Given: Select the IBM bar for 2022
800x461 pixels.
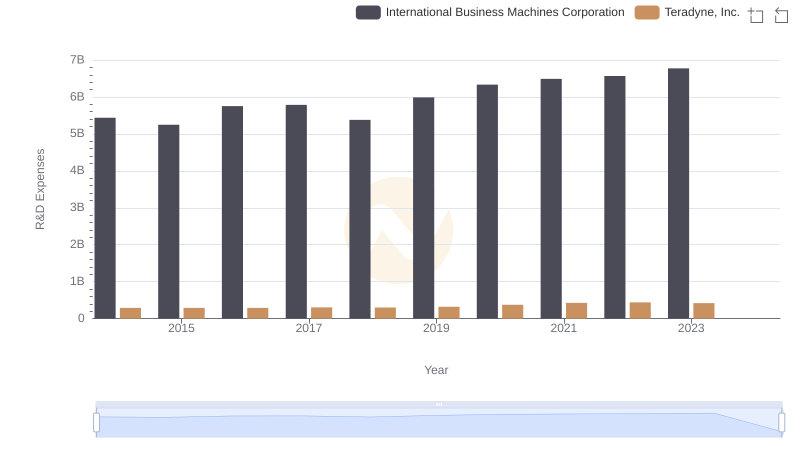Looking at the screenshot, I should point(615,197).
